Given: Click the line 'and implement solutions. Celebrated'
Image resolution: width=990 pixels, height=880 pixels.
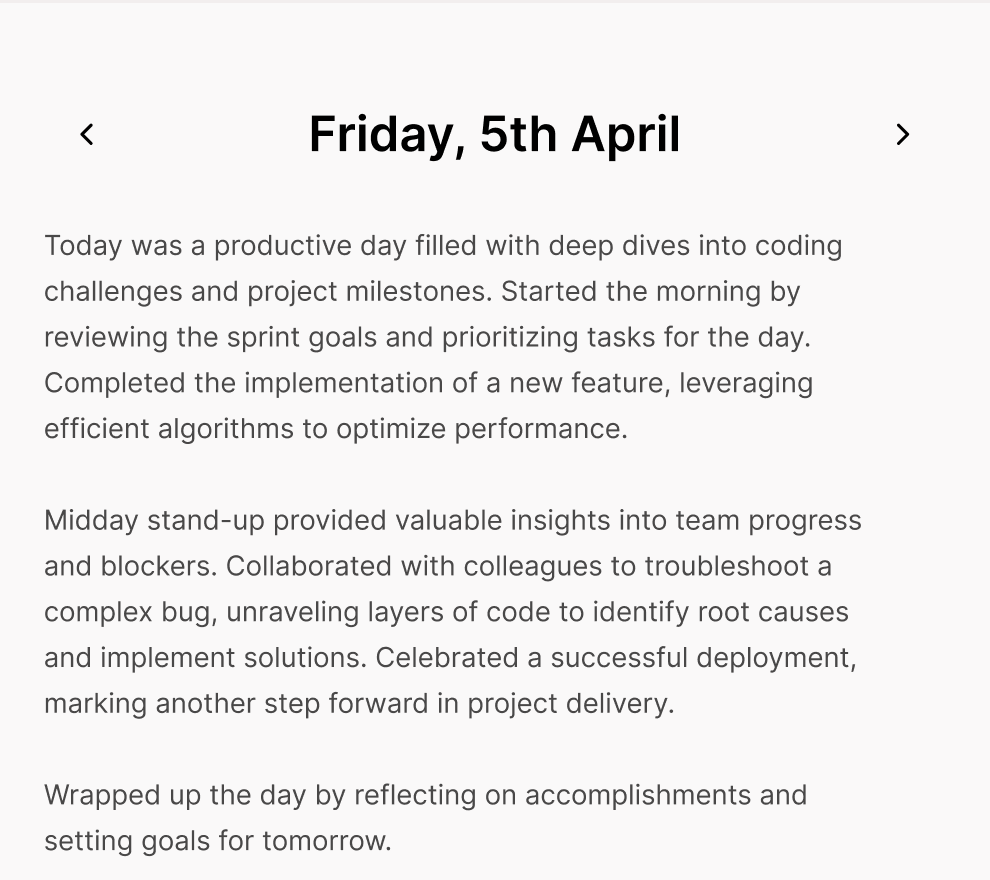Looking at the screenshot, I should tap(450, 658).
